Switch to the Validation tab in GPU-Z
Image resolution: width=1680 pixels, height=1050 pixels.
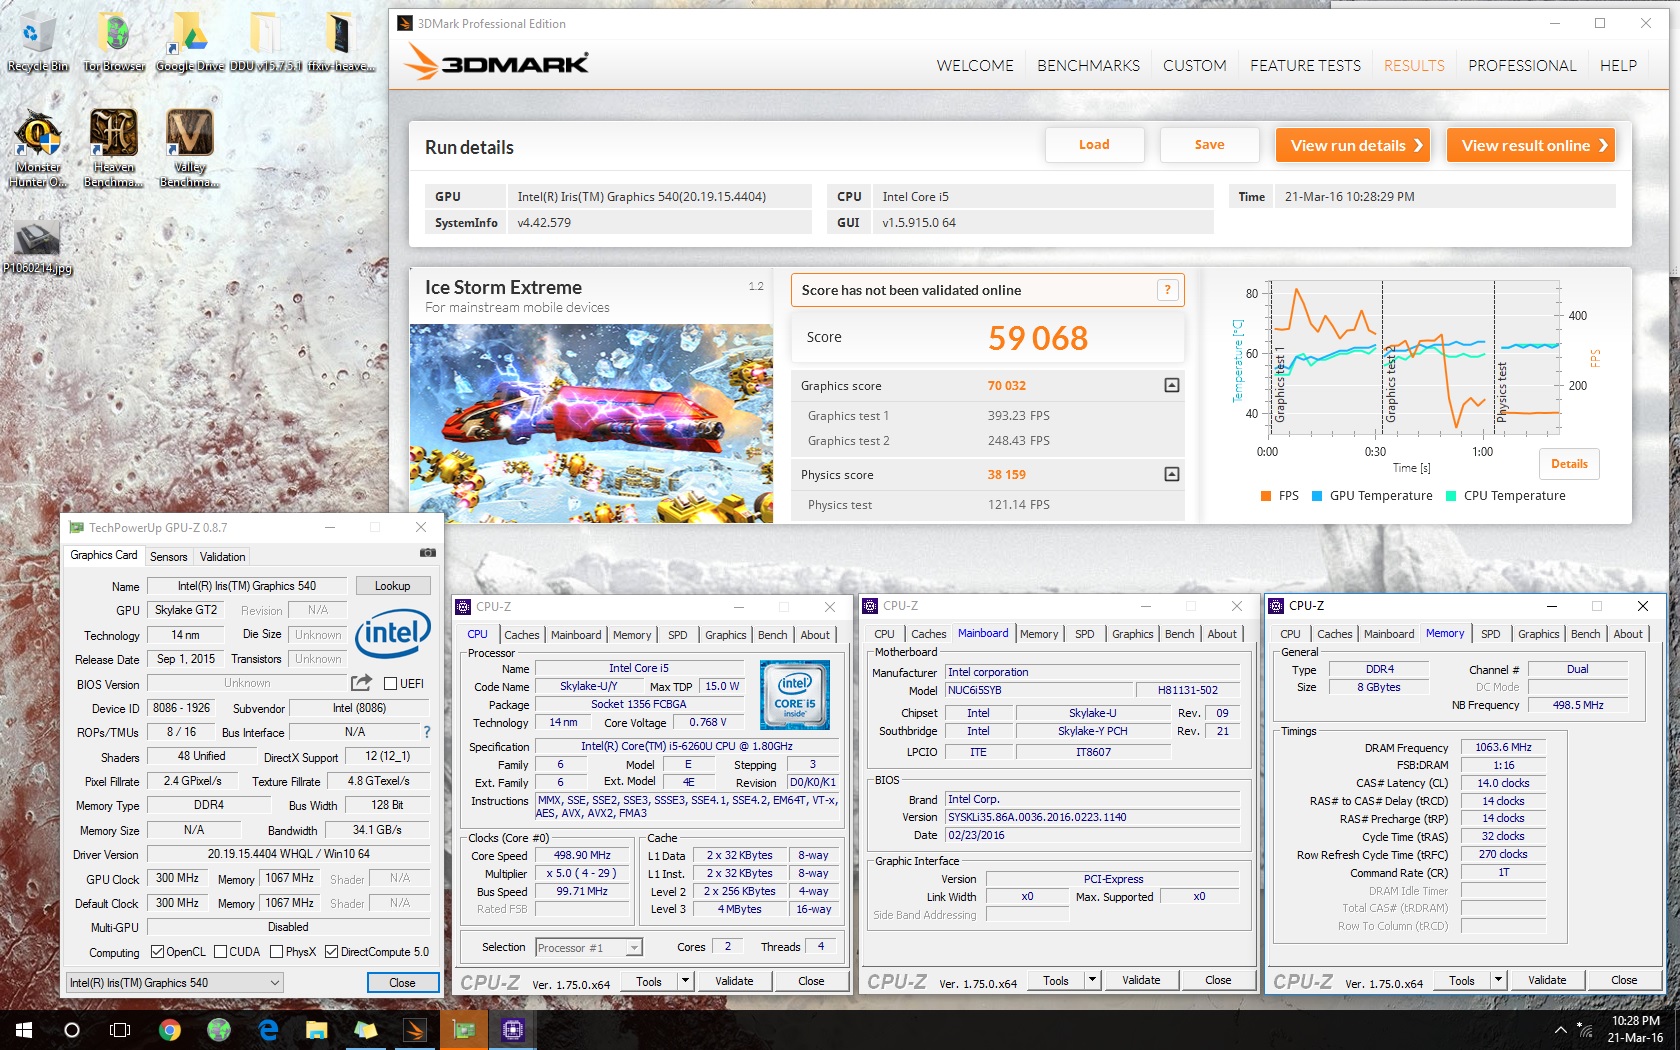(222, 556)
